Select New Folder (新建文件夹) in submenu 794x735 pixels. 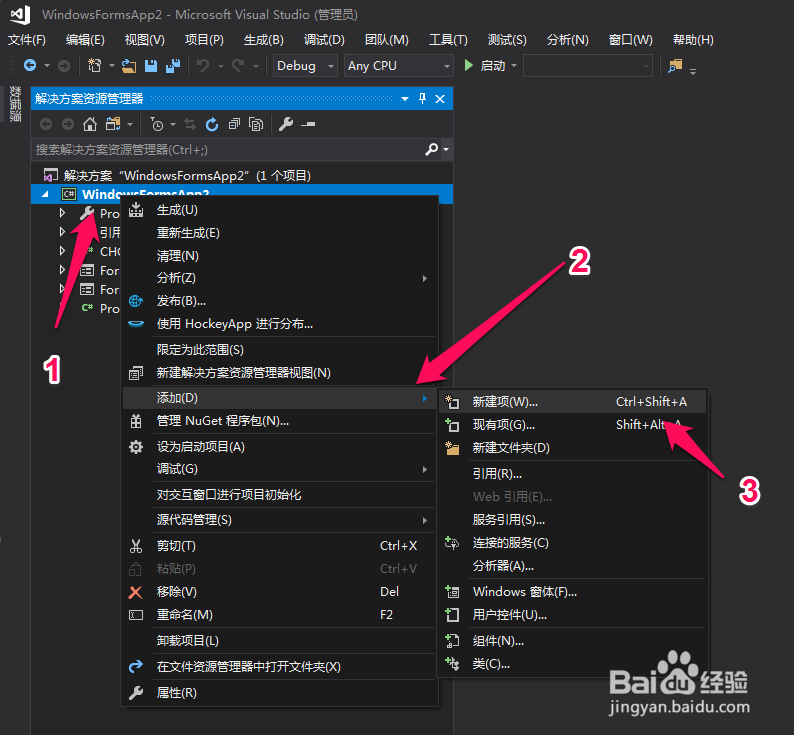tap(572, 448)
